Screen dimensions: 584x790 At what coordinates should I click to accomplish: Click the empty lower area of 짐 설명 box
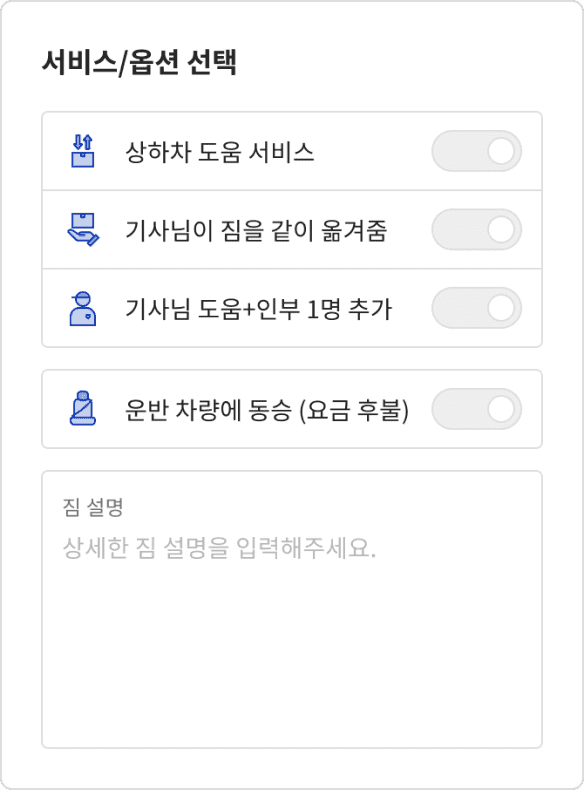click(x=292, y=655)
